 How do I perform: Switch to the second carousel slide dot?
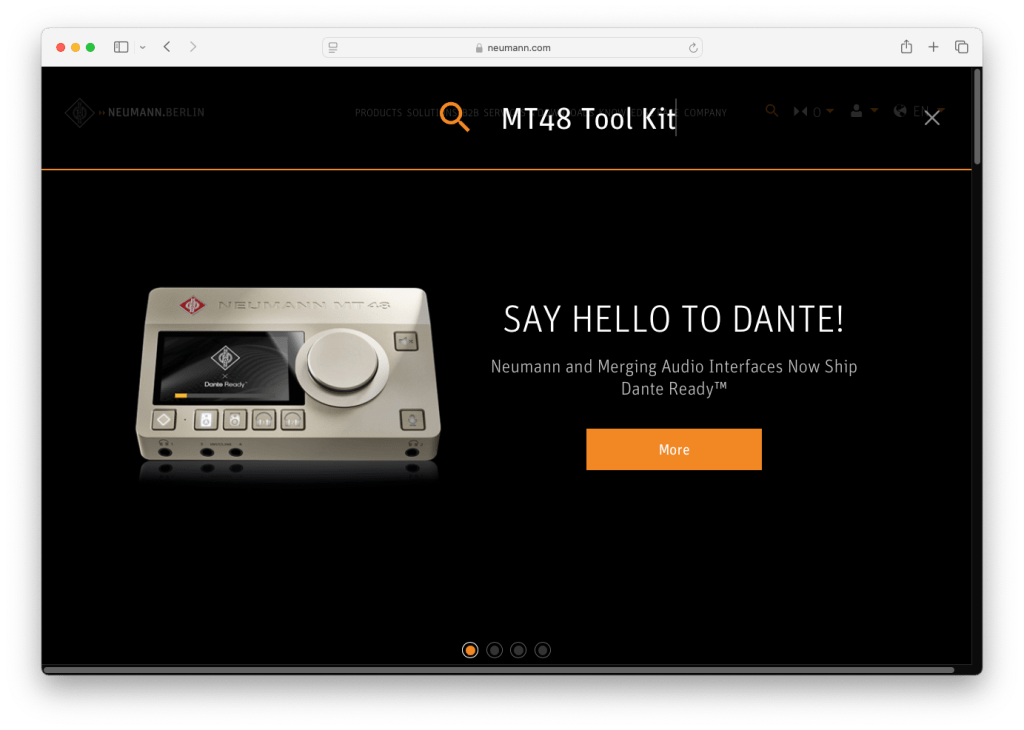click(494, 650)
